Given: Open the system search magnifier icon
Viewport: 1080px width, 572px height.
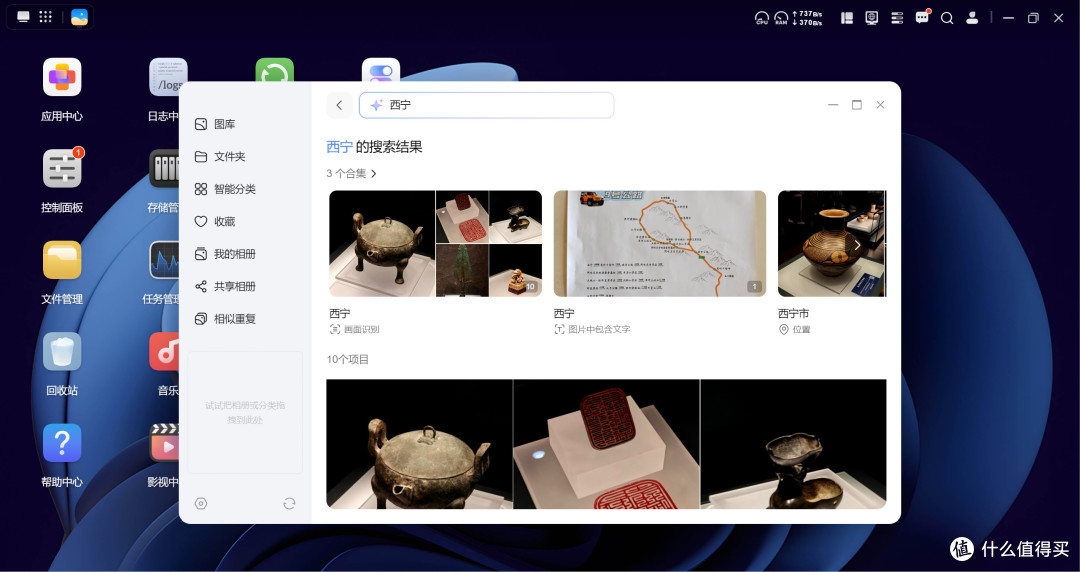Looking at the screenshot, I should [947, 18].
